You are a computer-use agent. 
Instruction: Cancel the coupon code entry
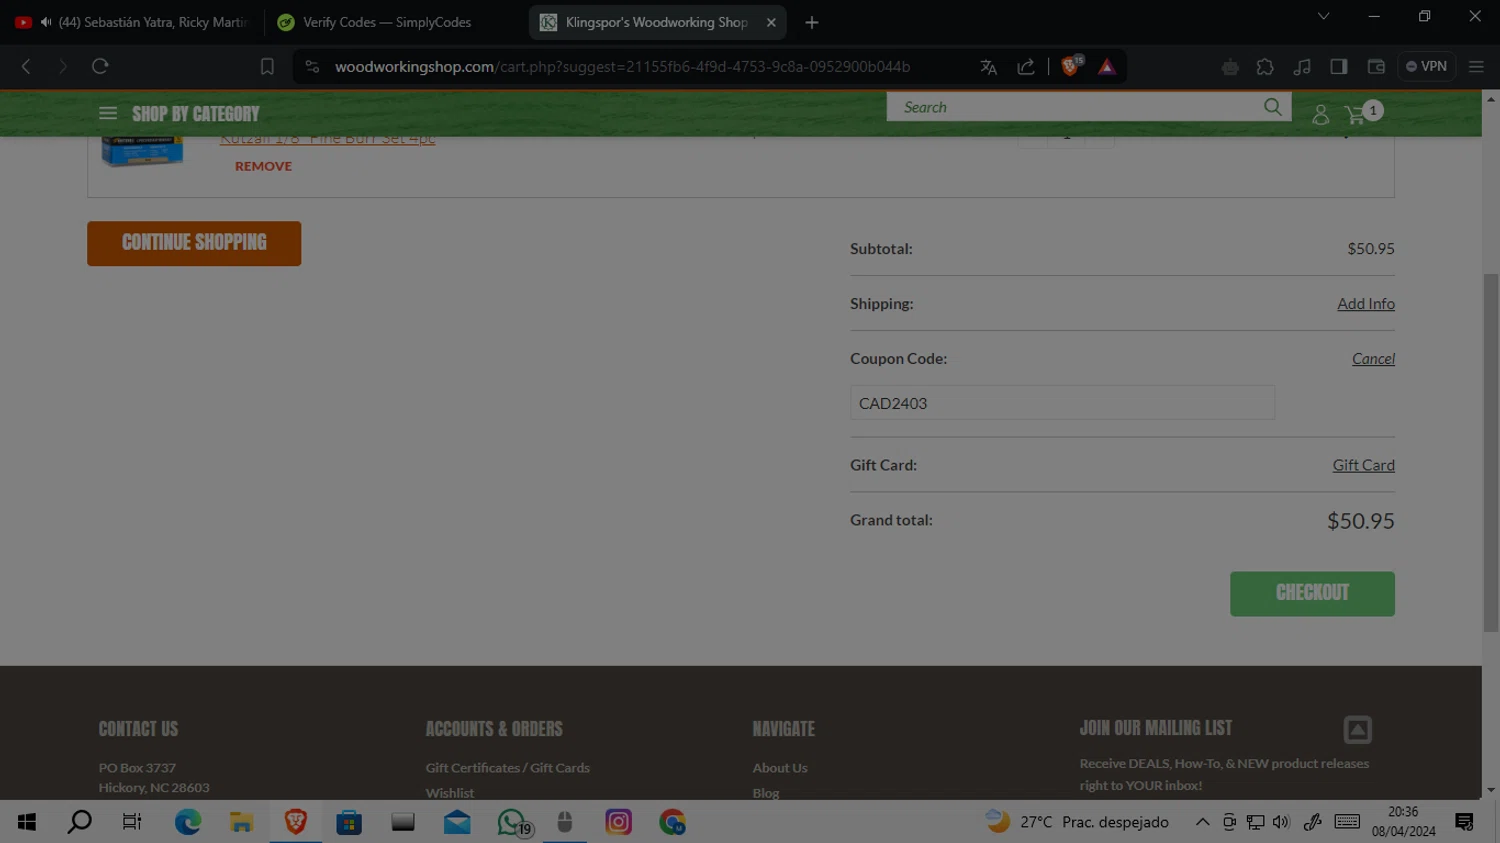pyautogui.click(x=1373, y=359)
